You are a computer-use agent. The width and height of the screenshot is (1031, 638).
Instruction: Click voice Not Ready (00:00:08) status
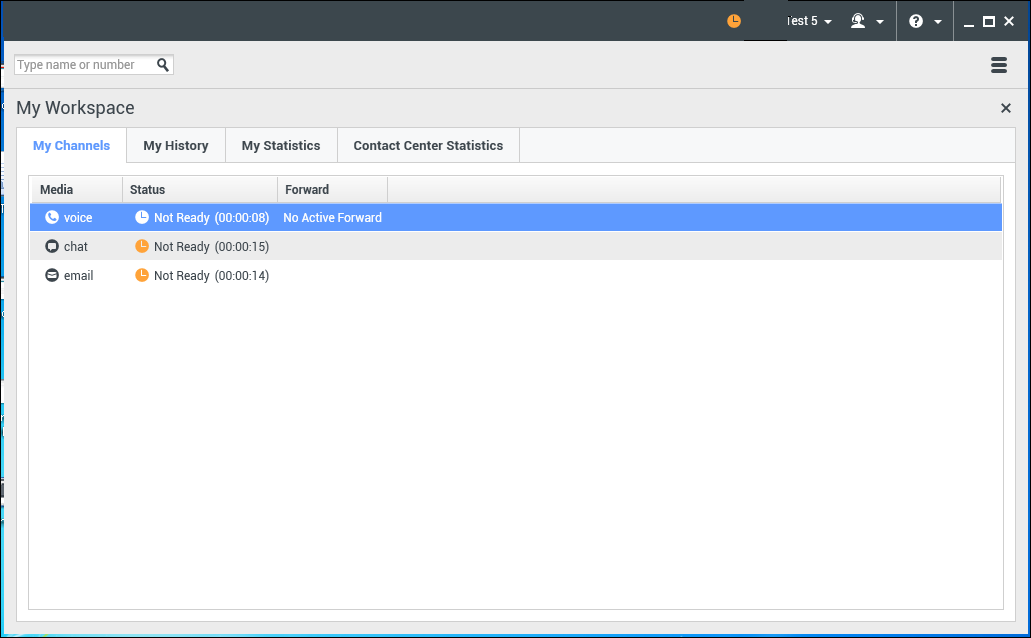(211, 218)
